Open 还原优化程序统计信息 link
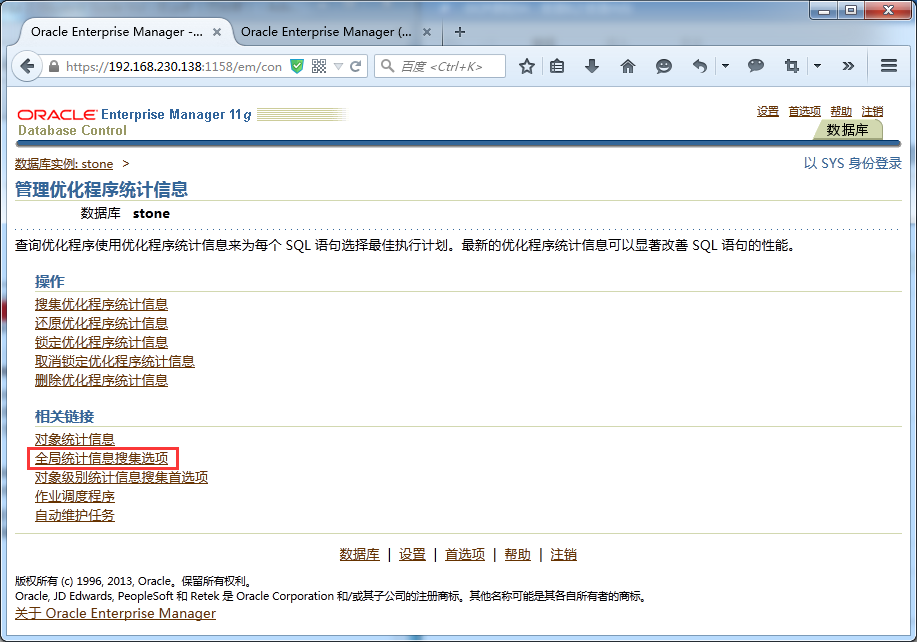 tap(101, 323)
